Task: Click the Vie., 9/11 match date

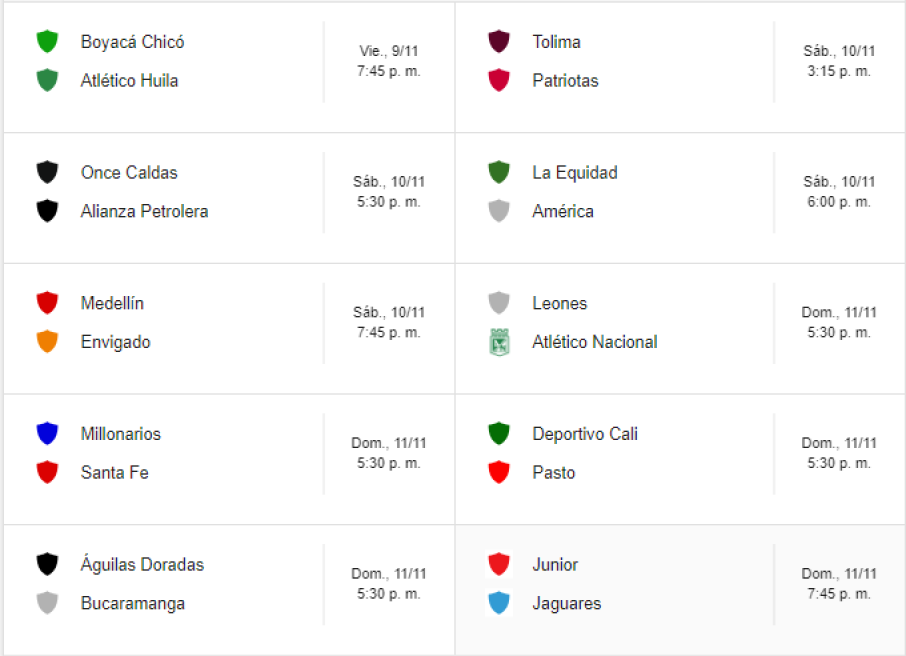Action: pos(389,51)
